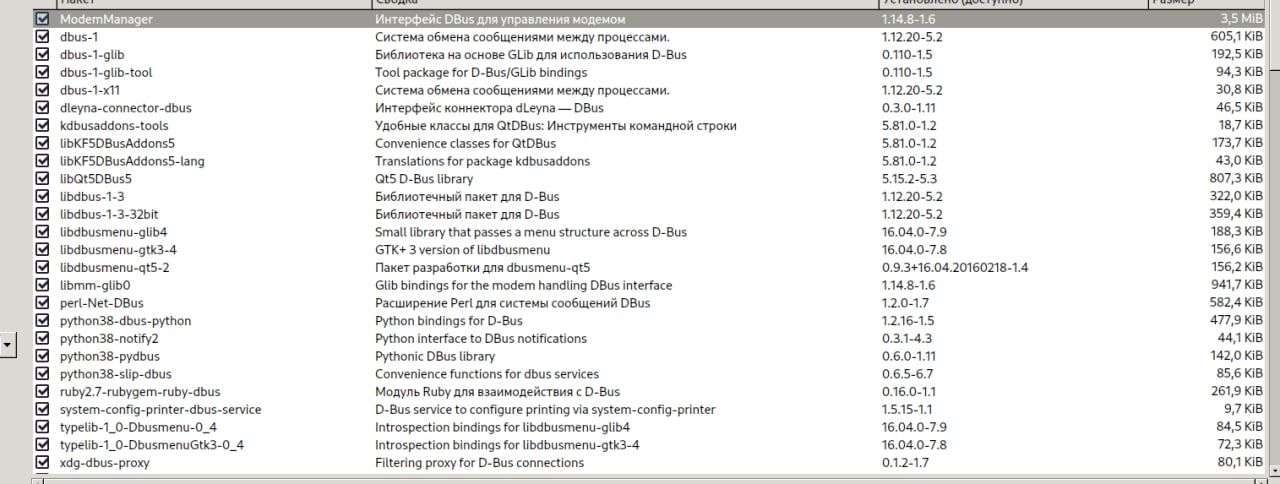Viewport: 1280px width, 484px height.
Task: Select package name libQt5DBus5
Action: (96, 179)
